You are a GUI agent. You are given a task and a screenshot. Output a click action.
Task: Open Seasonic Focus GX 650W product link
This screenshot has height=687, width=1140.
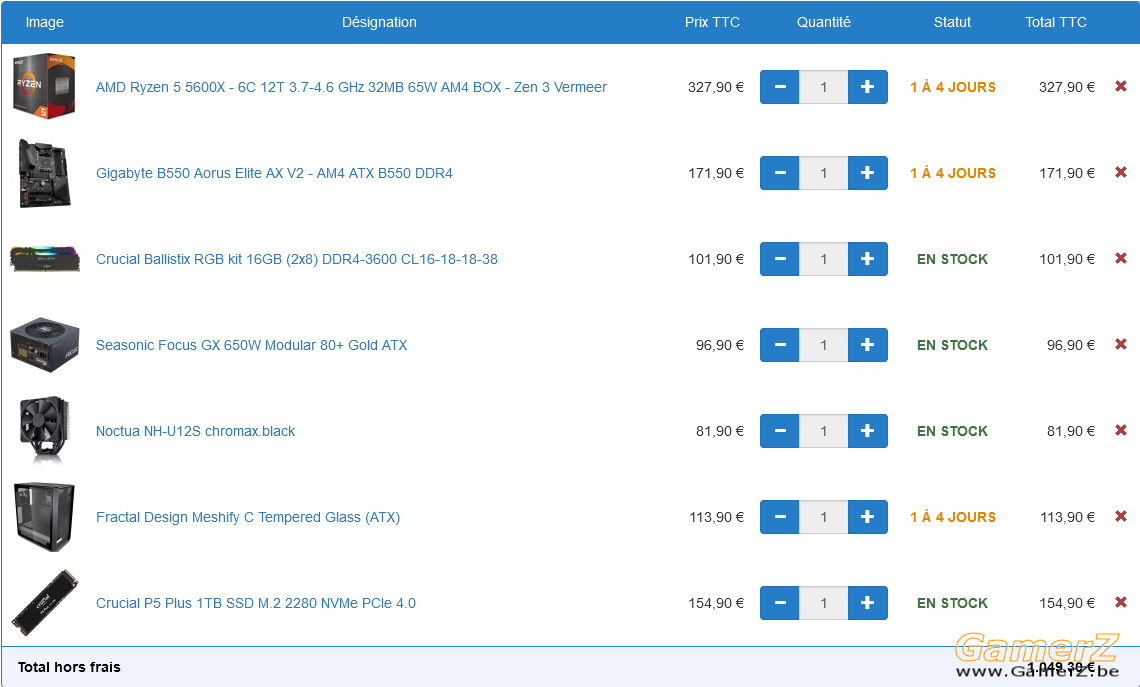tap(252, 345)
